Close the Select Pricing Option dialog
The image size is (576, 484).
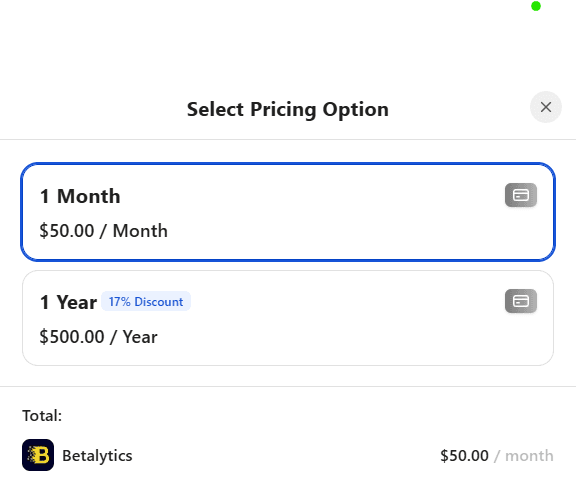point(546,107)
